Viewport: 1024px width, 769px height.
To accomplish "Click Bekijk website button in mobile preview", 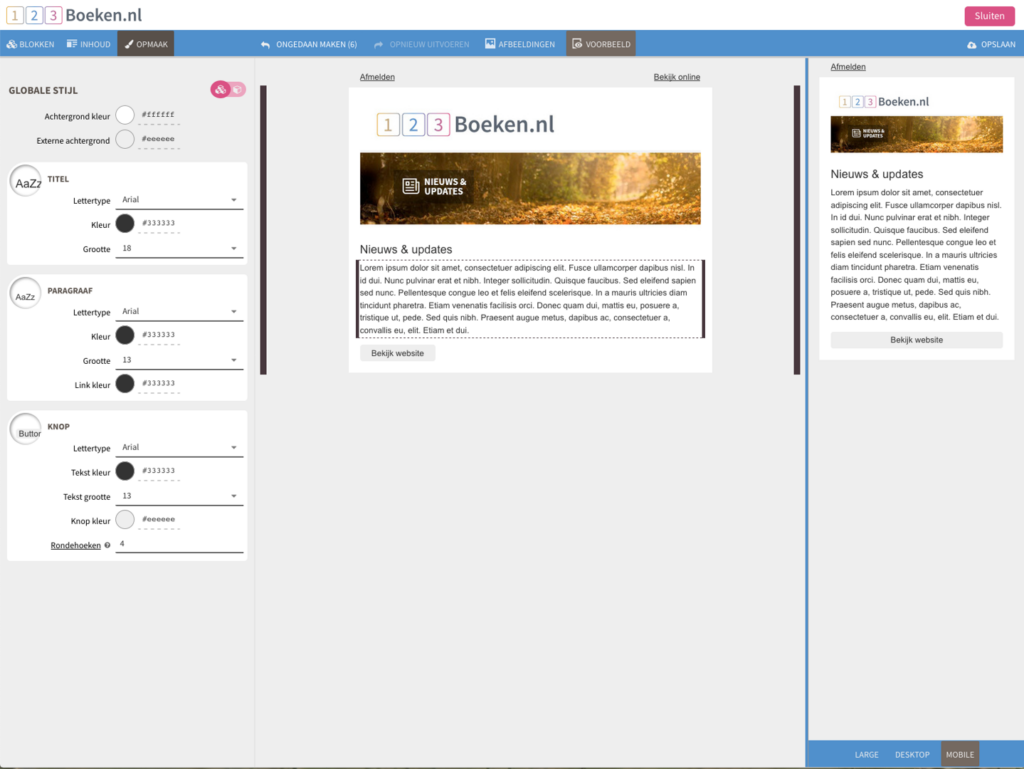I will [x=916, y=340].
